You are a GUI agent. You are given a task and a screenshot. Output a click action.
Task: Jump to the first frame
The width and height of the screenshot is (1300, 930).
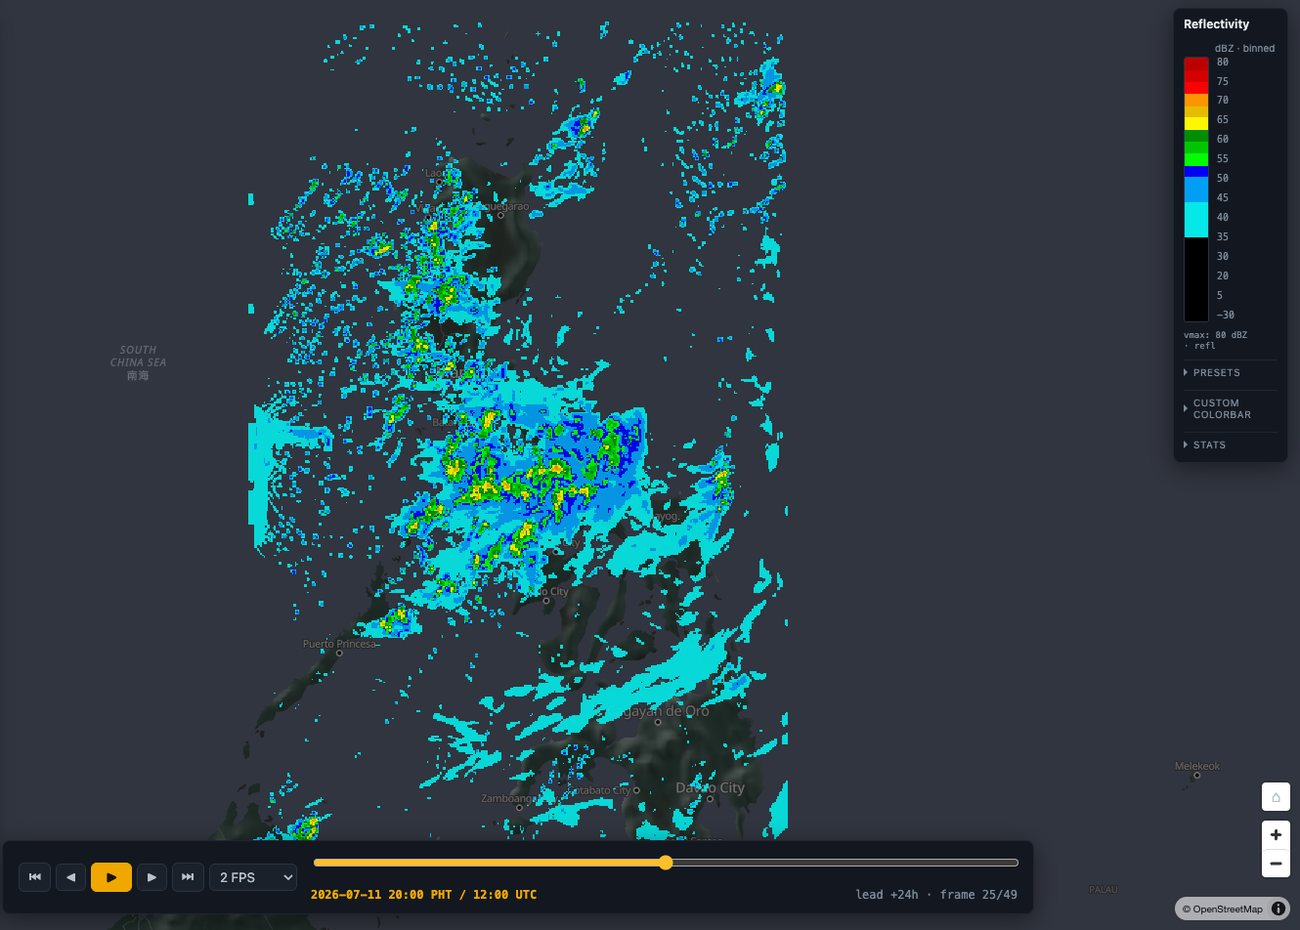[35, 877]
